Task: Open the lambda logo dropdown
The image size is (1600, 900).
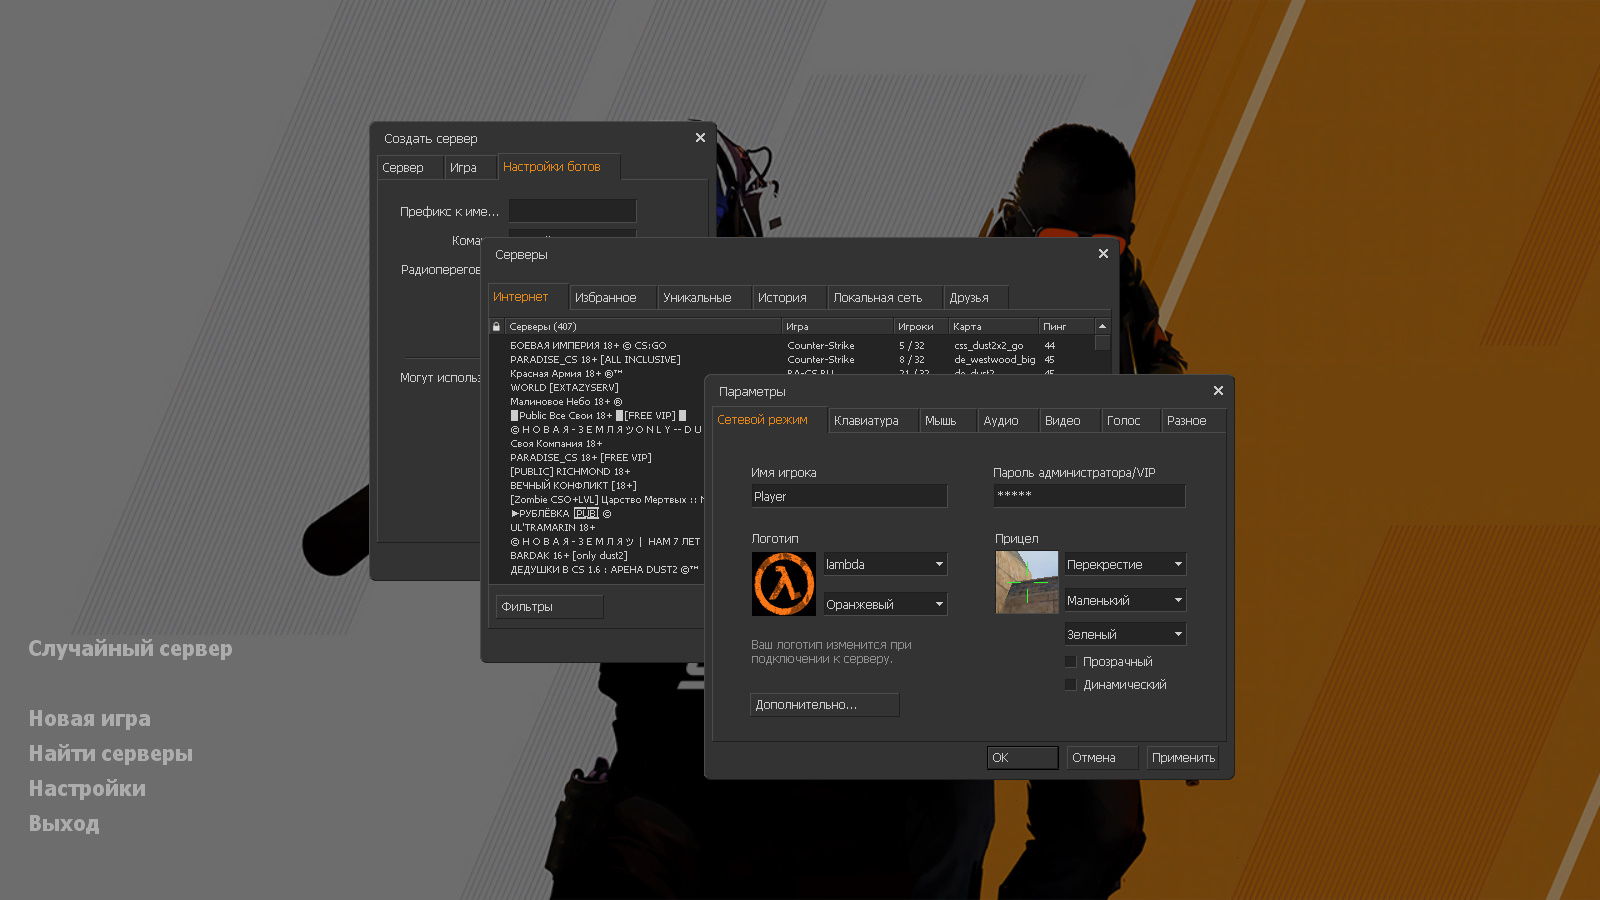Action: 885,565
